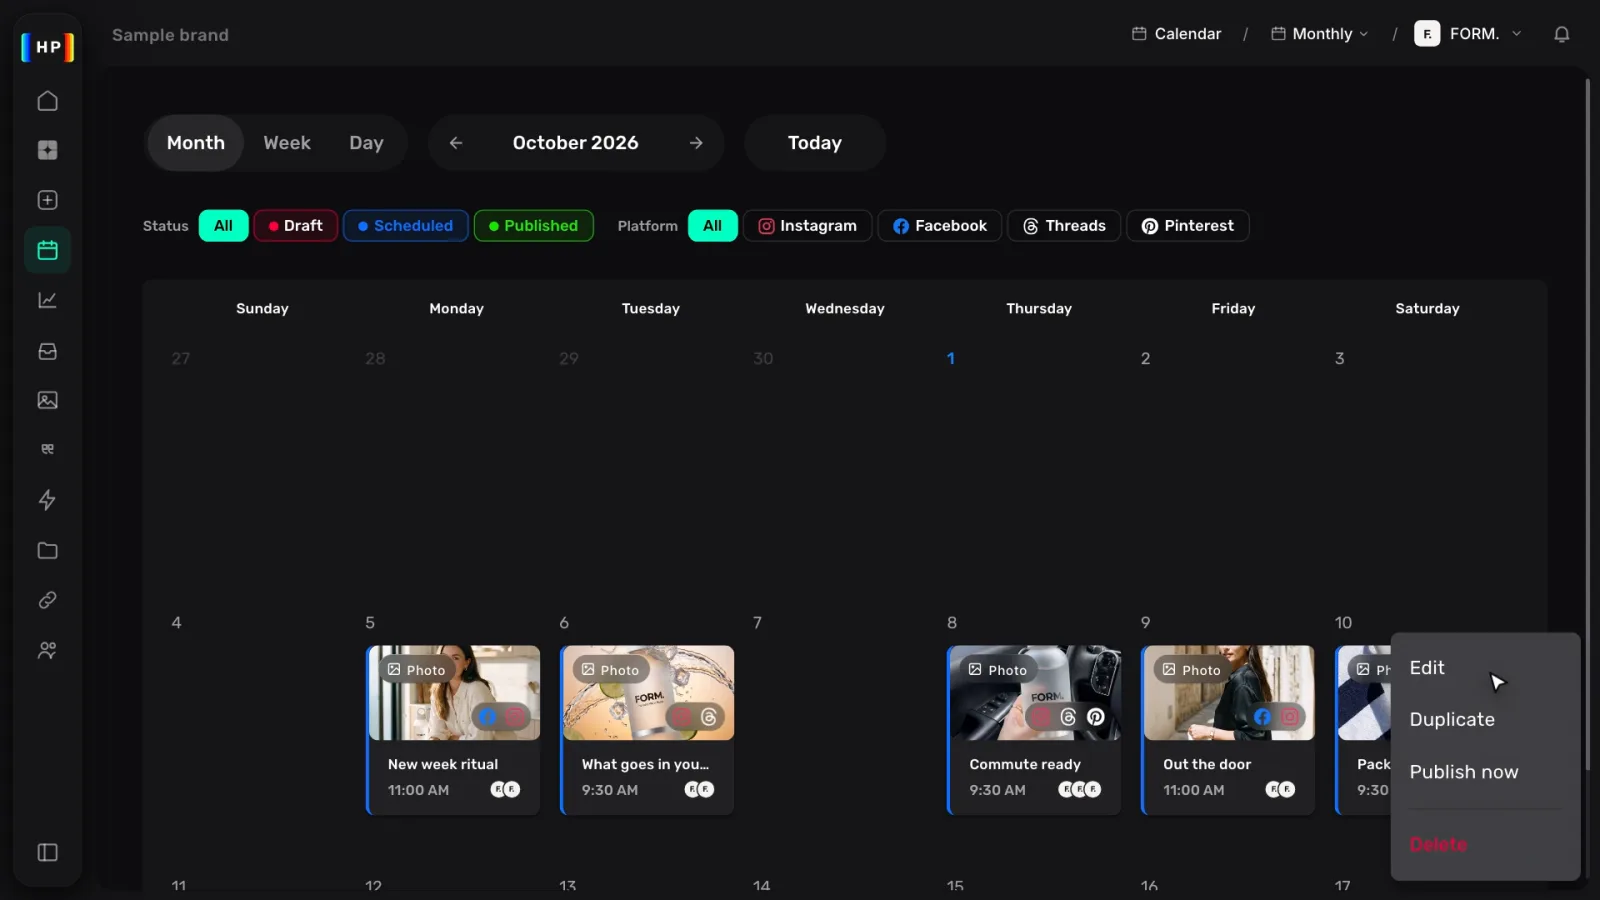Viewport: 1600px width, 900px height.
Task: Click the October 2026 month label
Action: (x=575, y=143)
